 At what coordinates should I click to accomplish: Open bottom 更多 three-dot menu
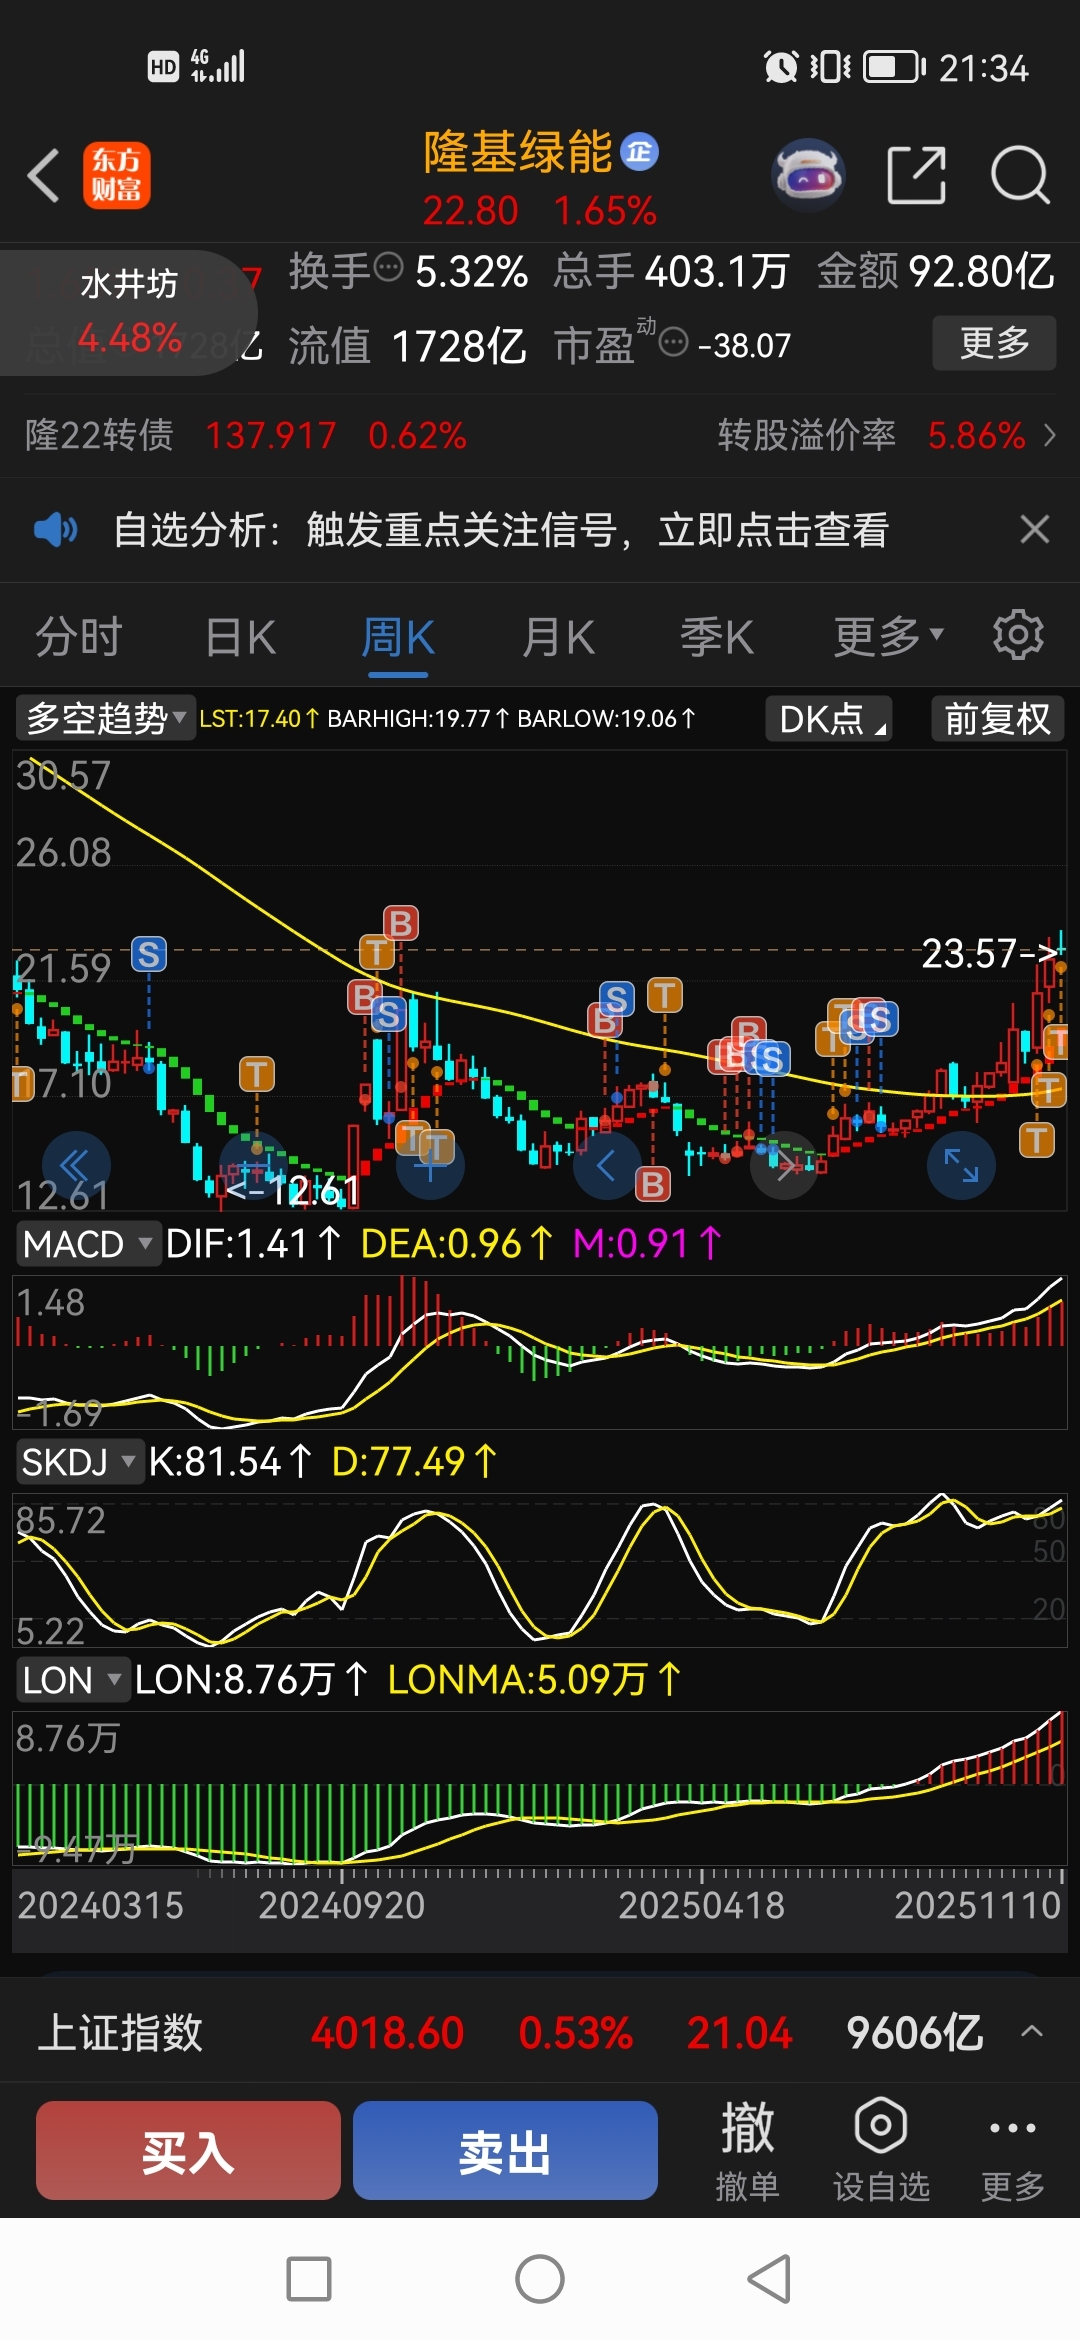coord(1012,2150)
